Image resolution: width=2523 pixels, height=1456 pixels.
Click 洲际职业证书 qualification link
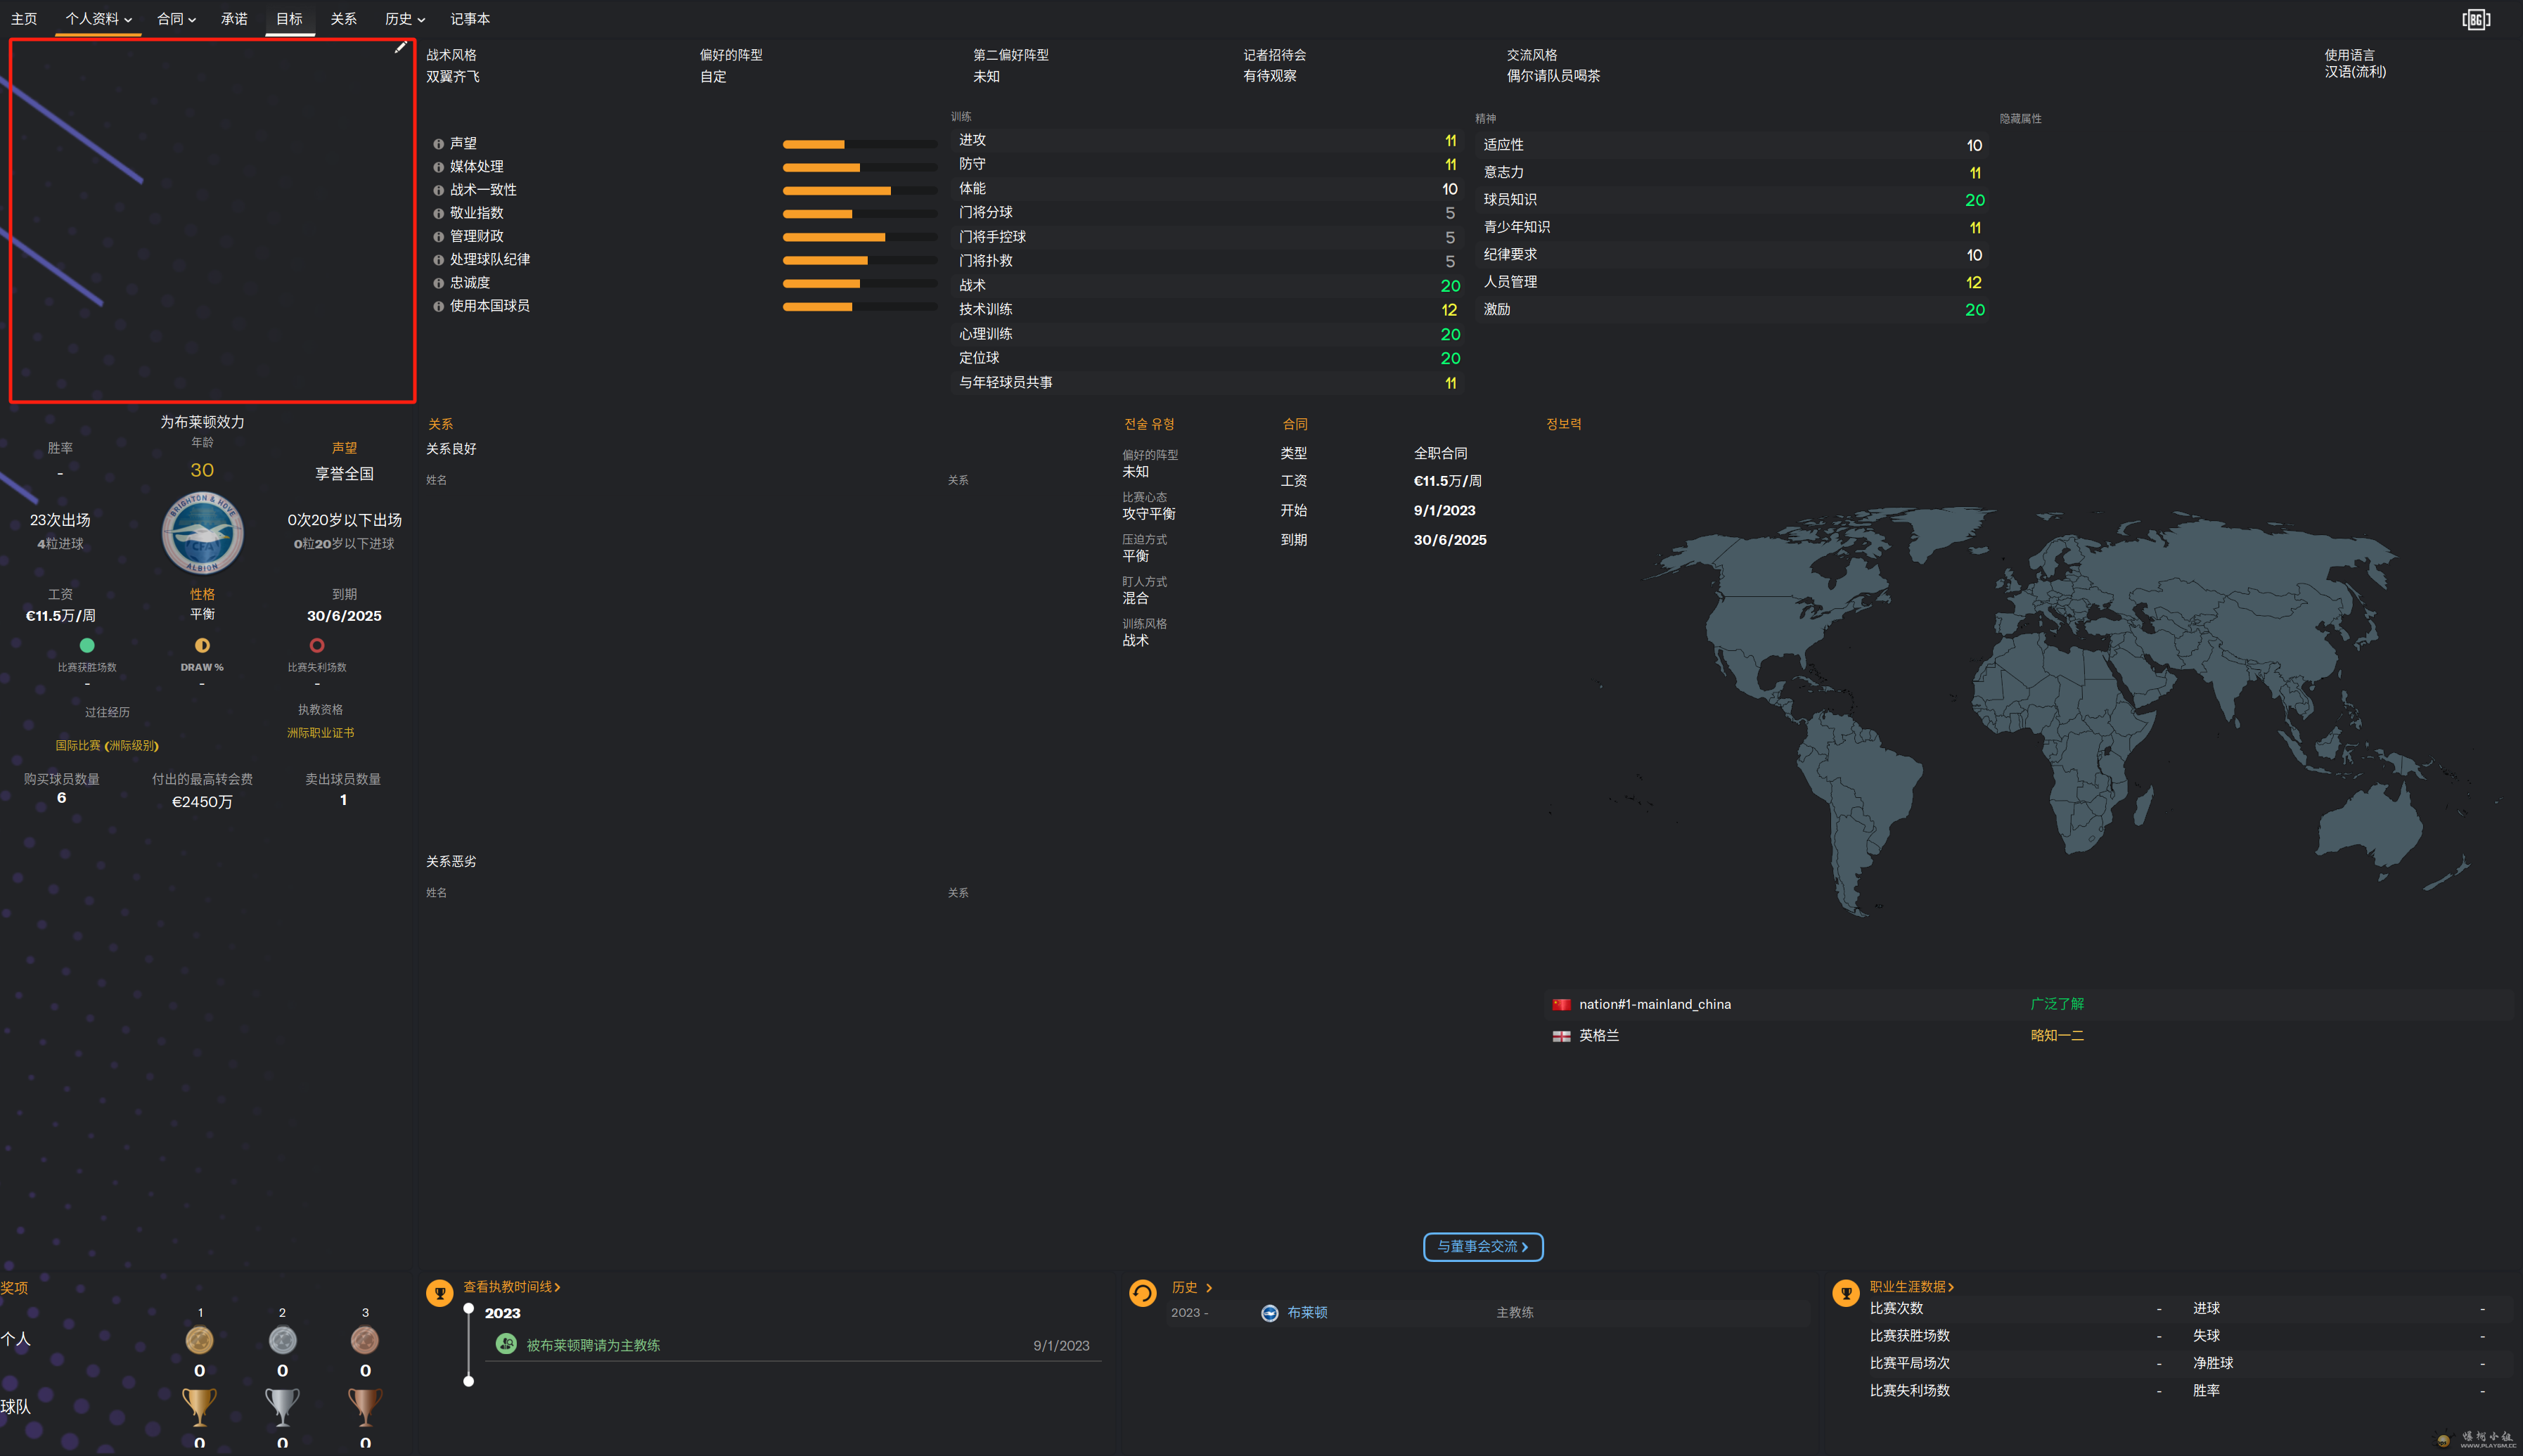coord(320,733)
